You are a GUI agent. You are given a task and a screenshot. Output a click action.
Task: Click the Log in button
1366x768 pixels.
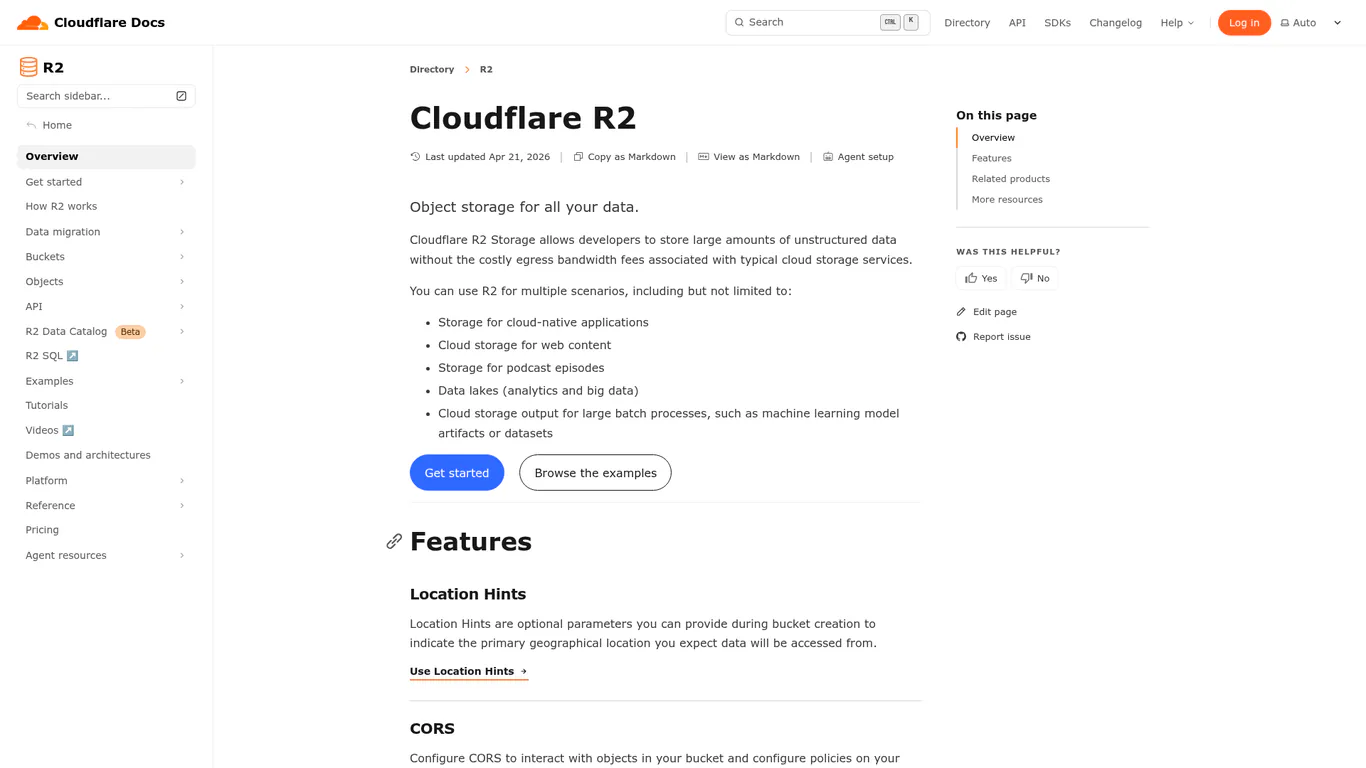pos(1244,23)
